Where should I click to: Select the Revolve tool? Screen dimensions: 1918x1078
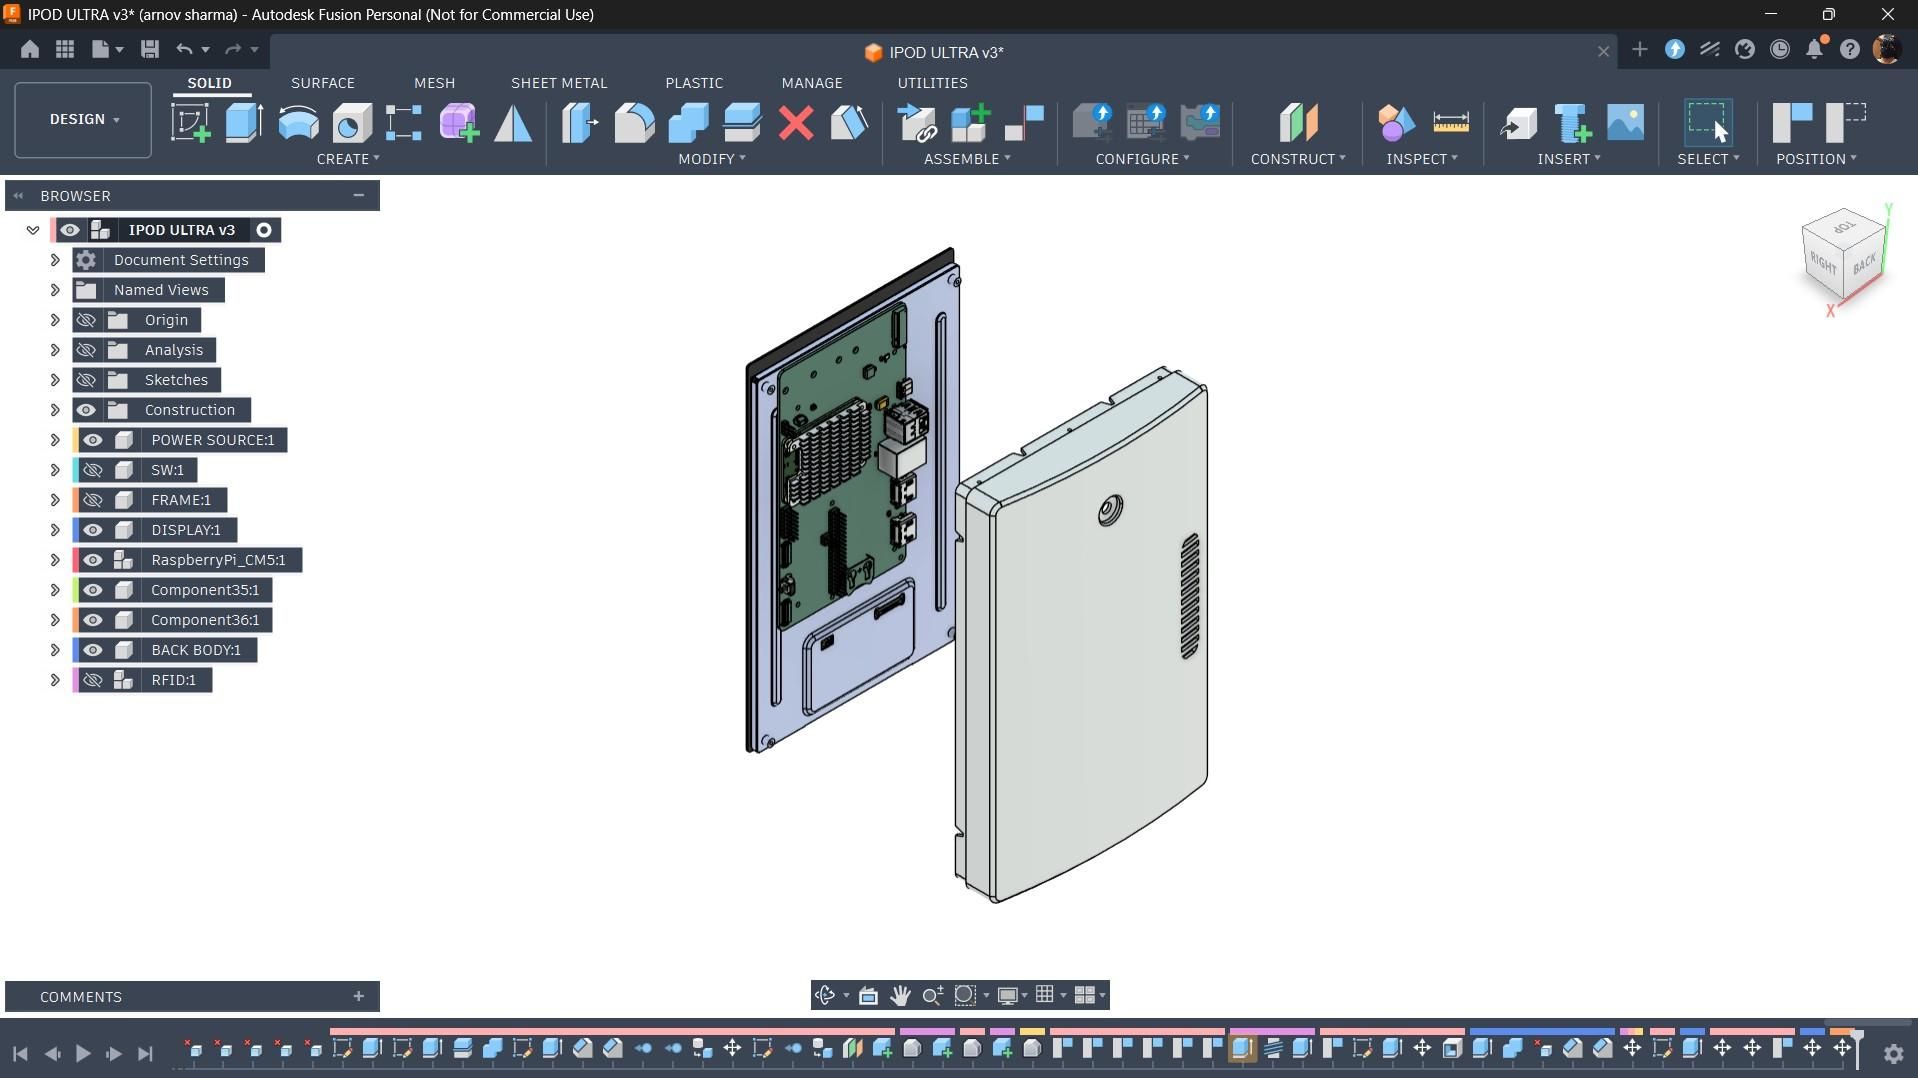[x=298, y=123]
